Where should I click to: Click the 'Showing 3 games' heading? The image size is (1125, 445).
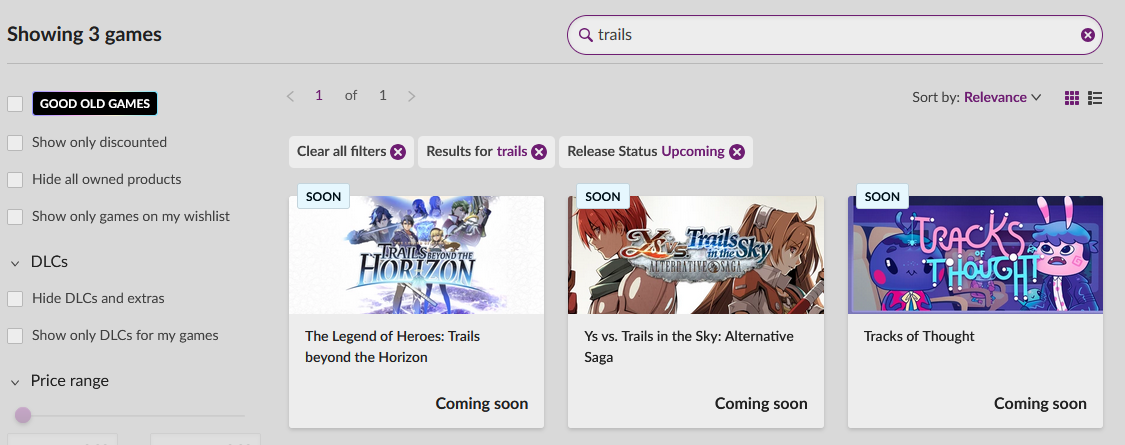(x=85, y=34)
